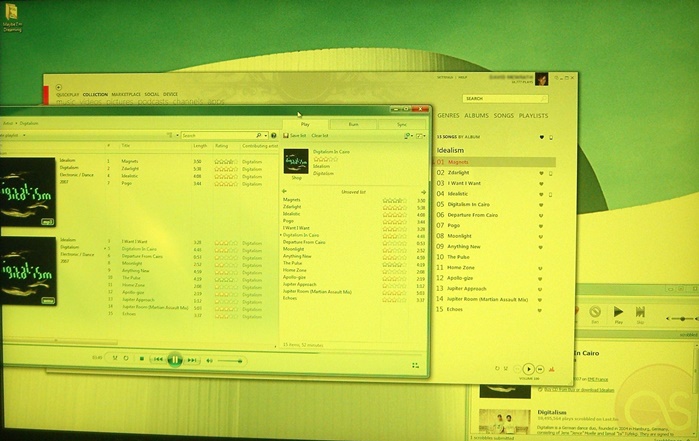Go to previous list arrow in Play pane
Viewport: 699px width, 441px height.
pyautogui.click(x=284, y=192)
